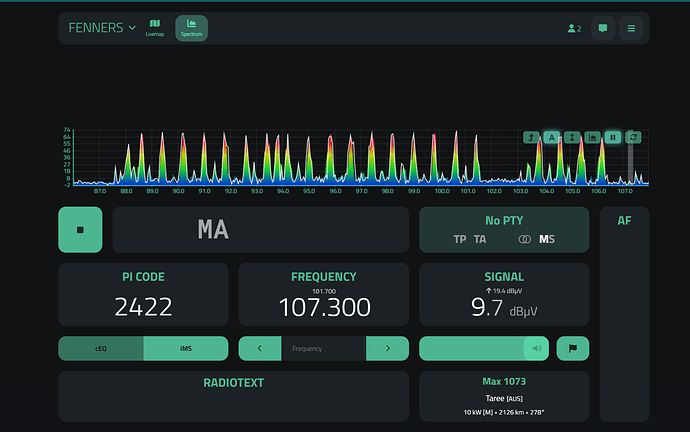This screenshot has width=690, height=432.
Task: Refresh the spectrum scan
Action: [x=633, y=137]
